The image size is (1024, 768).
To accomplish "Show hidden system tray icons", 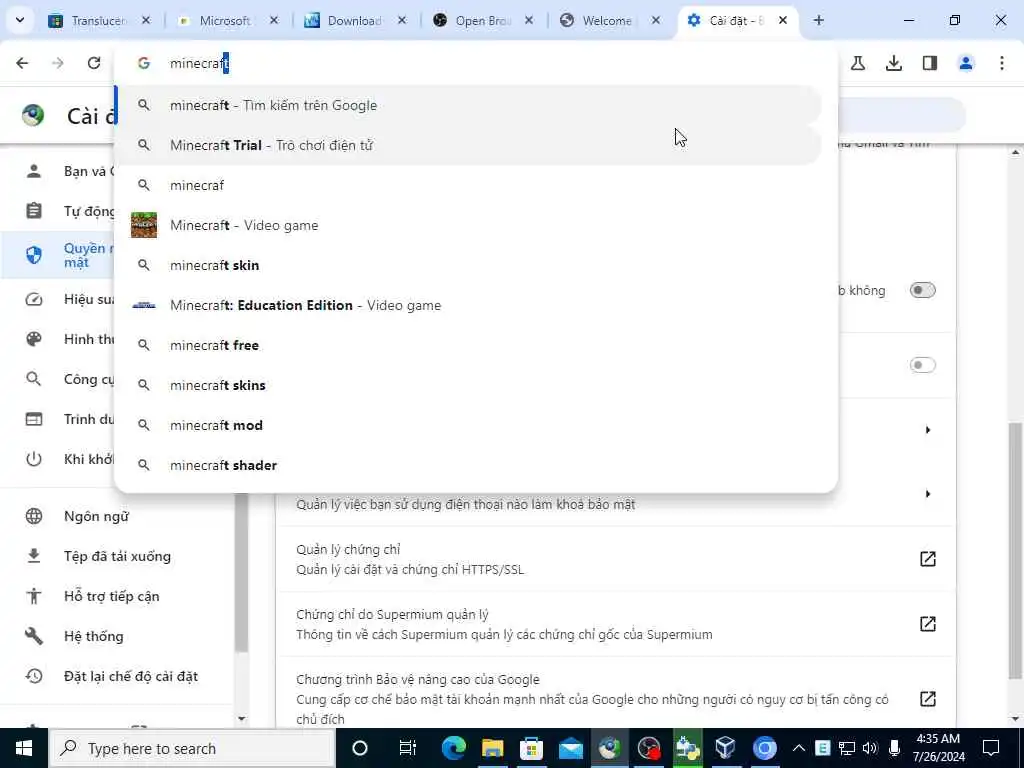I will point(799,748).
